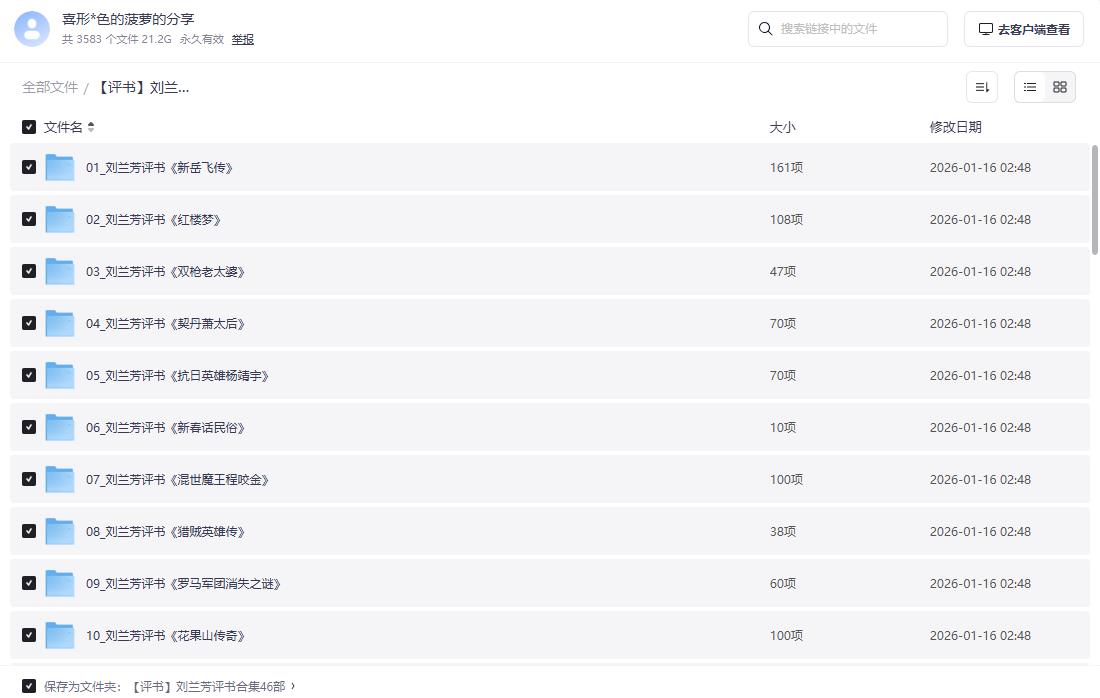Viewport: 1100px width, 698px height.
Task: Click the 共 3583 个文件 21.2G summary text
Action: click(116, 39)
